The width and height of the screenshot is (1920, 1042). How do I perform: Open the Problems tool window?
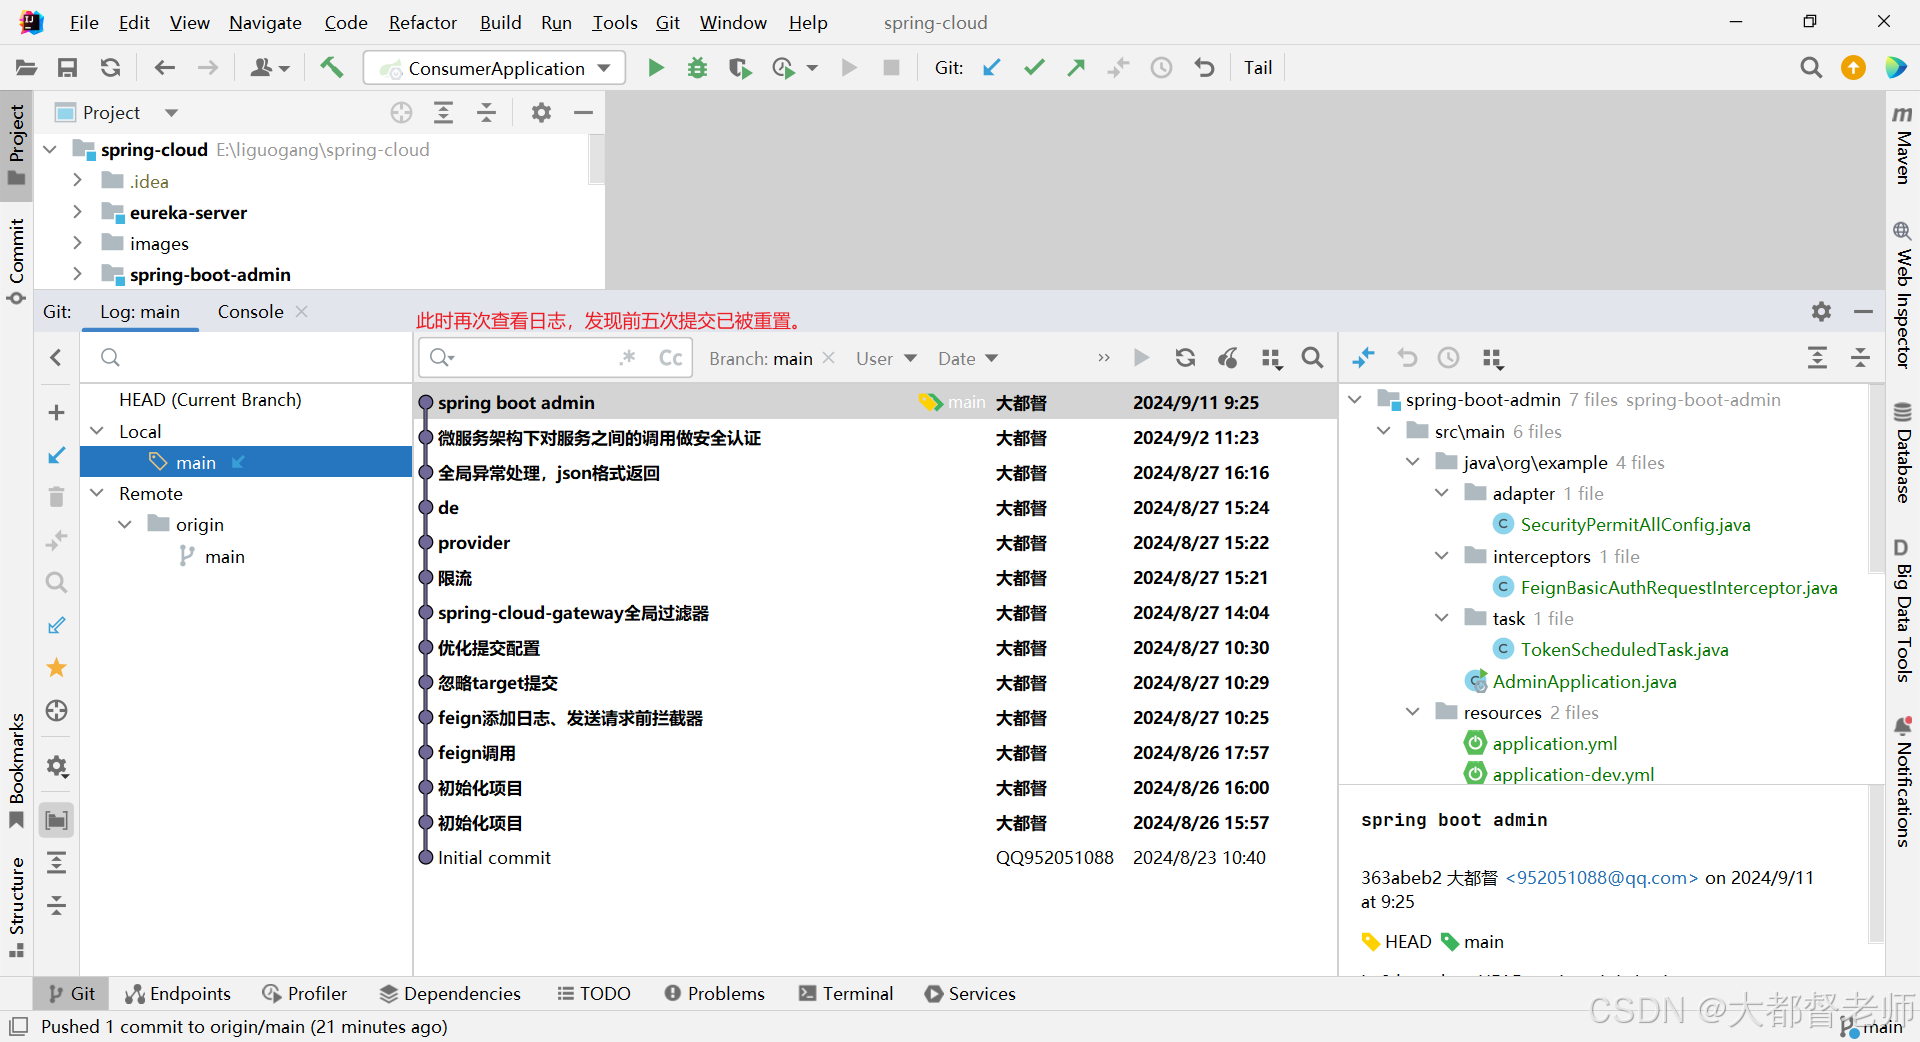(714, 993)
